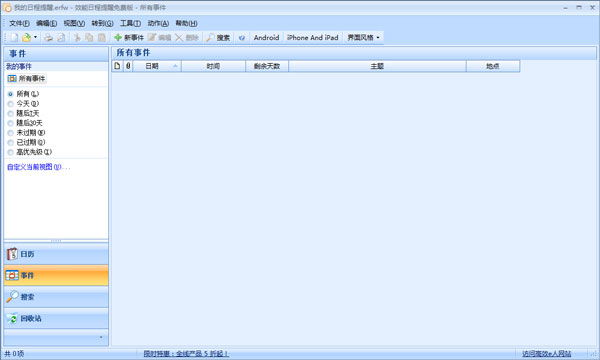Sort by the 剩余天数 column header
Image resolution: width=600 pixels, height=360 pixels.
(267, 66)
